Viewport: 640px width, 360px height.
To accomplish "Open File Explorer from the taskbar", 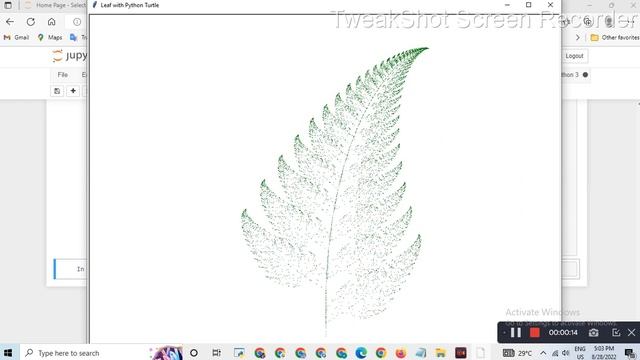I will 440,353.
